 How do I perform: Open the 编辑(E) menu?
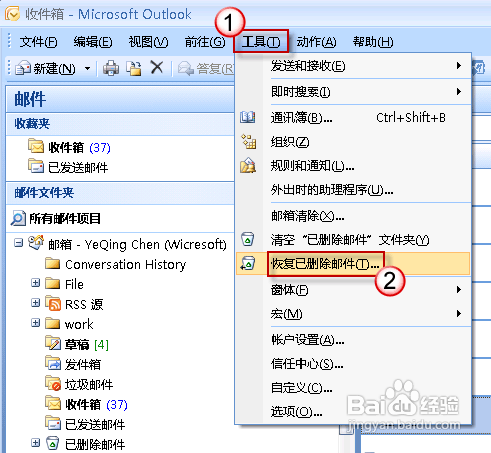pos(93,42)
